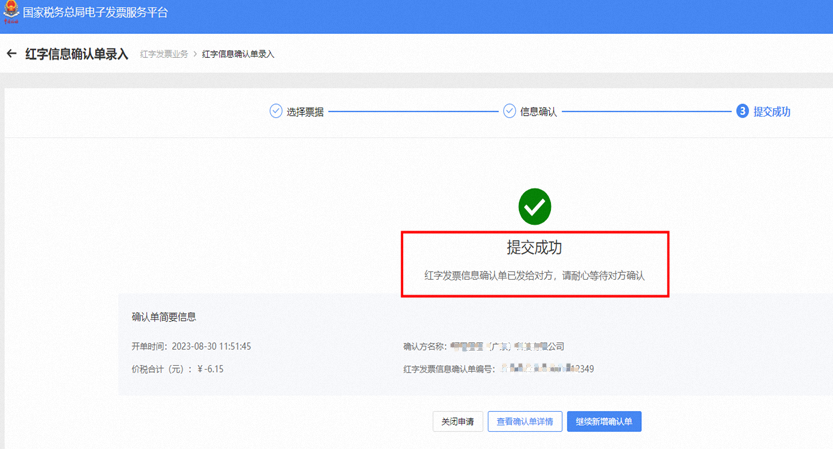This screenshot has width=833, height=449.
Task: Click the back arrow beside 红字信息确认单录入
Action: 12,54
